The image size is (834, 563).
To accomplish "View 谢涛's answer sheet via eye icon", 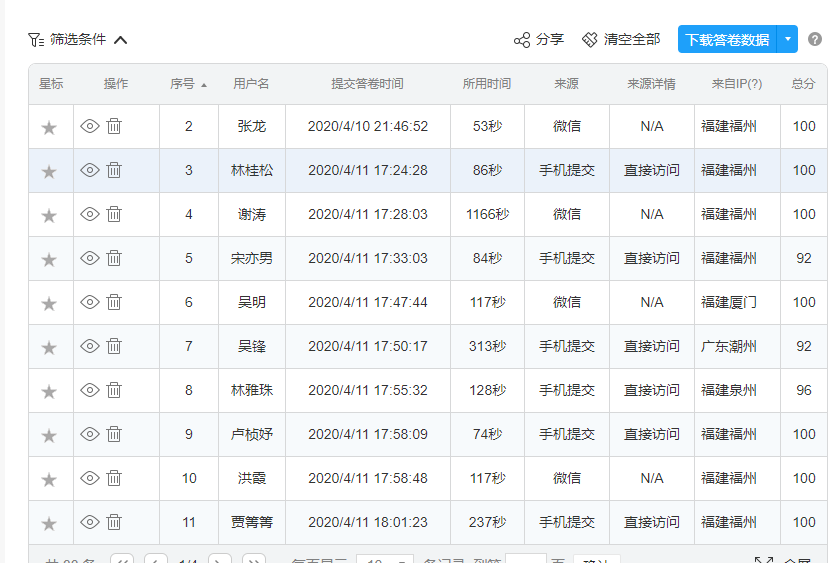I will click(90, 214).
